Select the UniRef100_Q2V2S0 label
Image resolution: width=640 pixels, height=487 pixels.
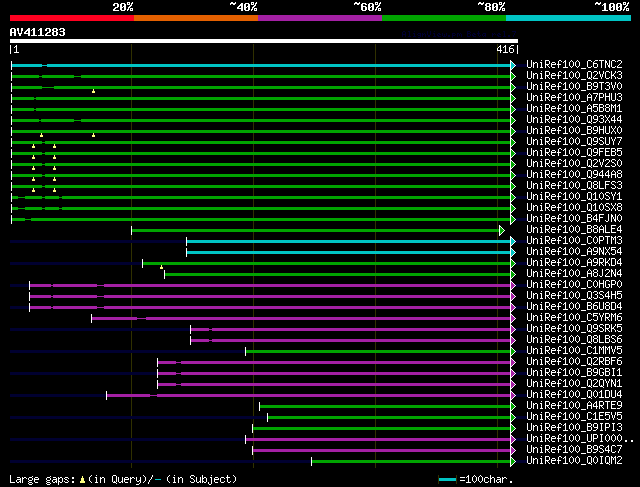point(574,164)
